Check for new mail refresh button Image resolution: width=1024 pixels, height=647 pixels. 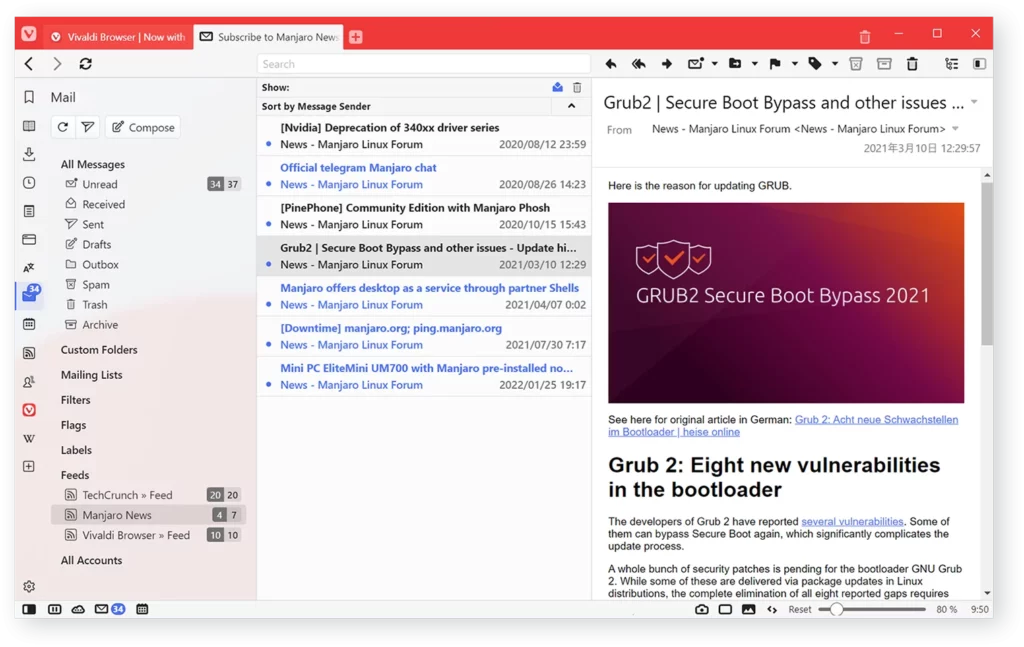(63, 127)
